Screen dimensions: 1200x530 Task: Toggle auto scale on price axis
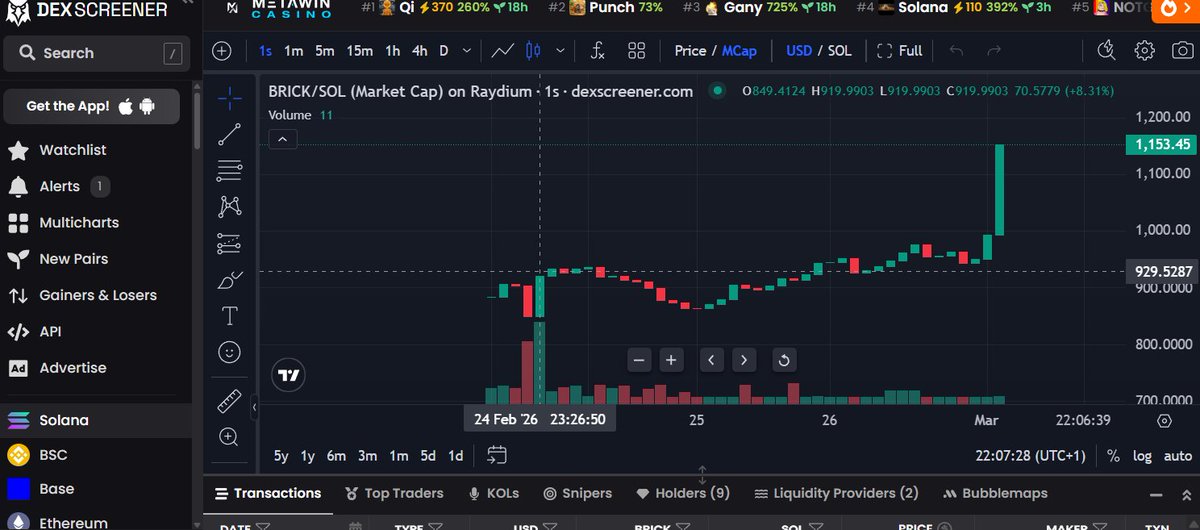pyautogui.click(x=1178, y=456)
